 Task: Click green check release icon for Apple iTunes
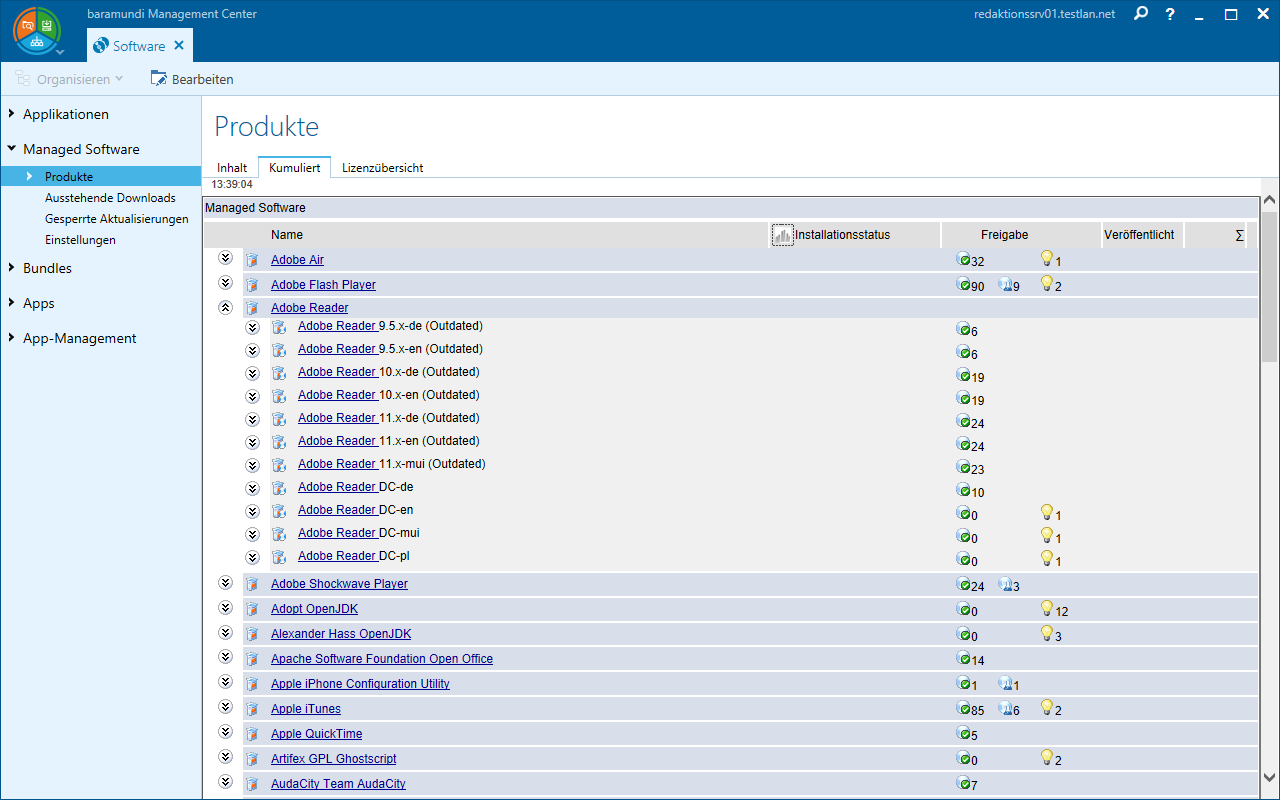[963, 709]
